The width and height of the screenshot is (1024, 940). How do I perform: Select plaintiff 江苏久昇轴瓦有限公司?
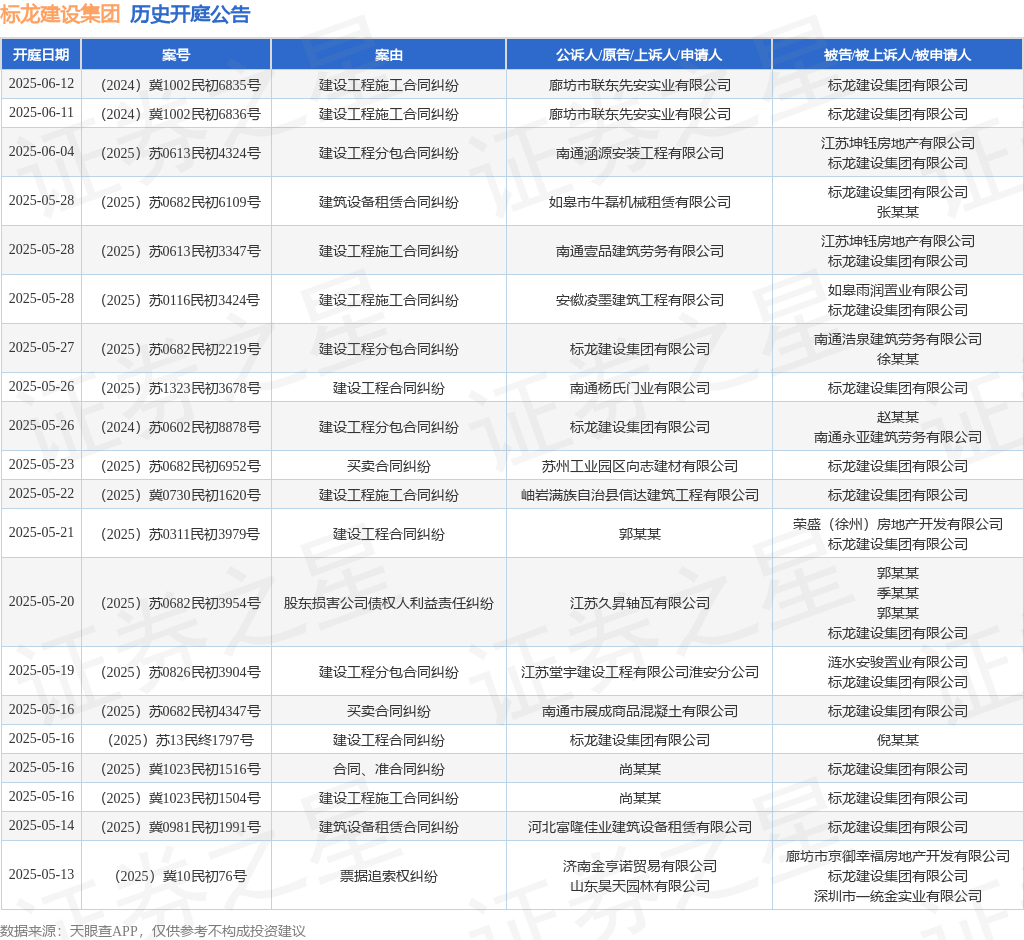639,603
